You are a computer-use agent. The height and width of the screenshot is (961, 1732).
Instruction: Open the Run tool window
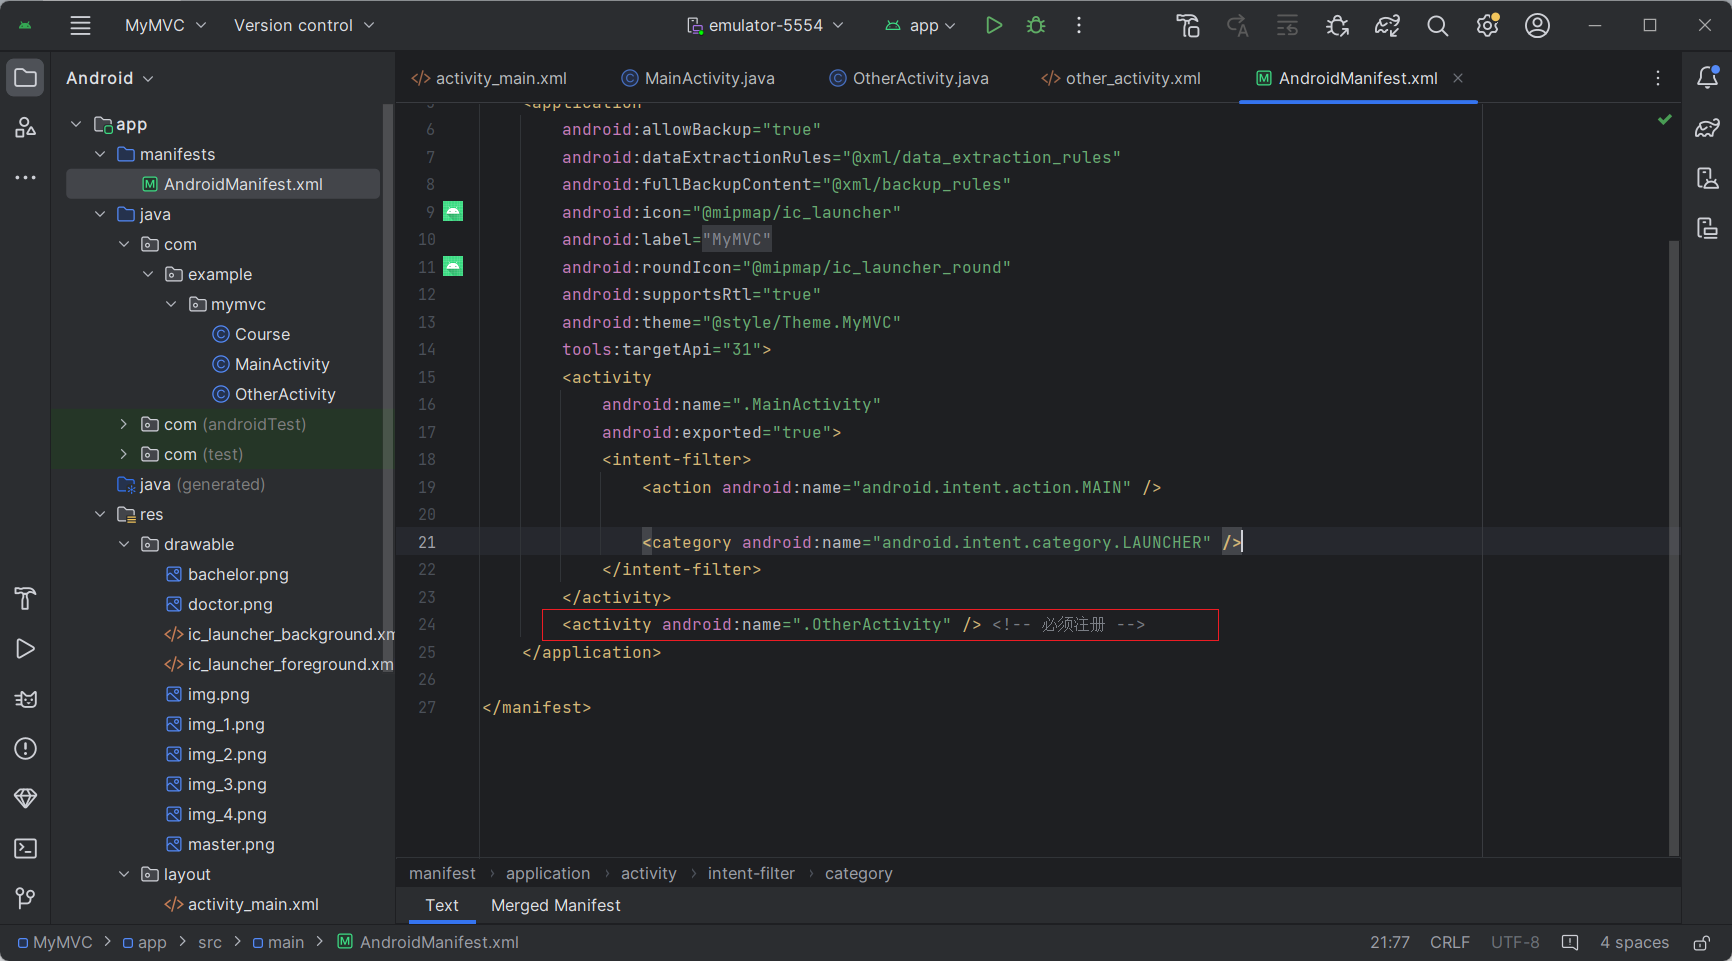(x=26, y=649)
